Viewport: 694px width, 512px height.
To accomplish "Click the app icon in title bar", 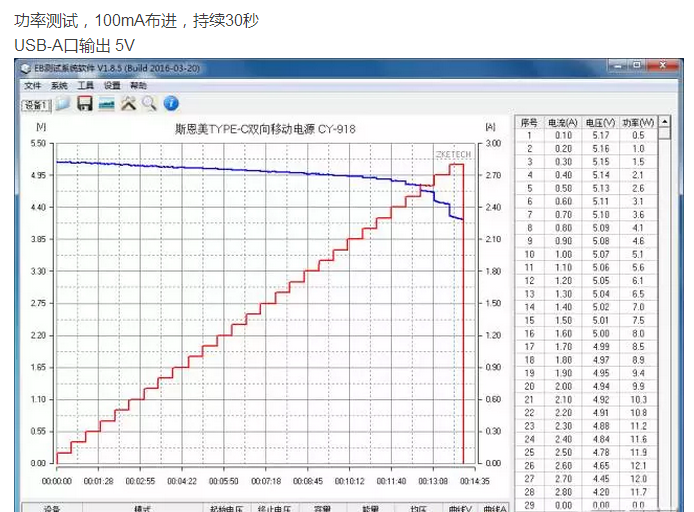I will [25, 67].
